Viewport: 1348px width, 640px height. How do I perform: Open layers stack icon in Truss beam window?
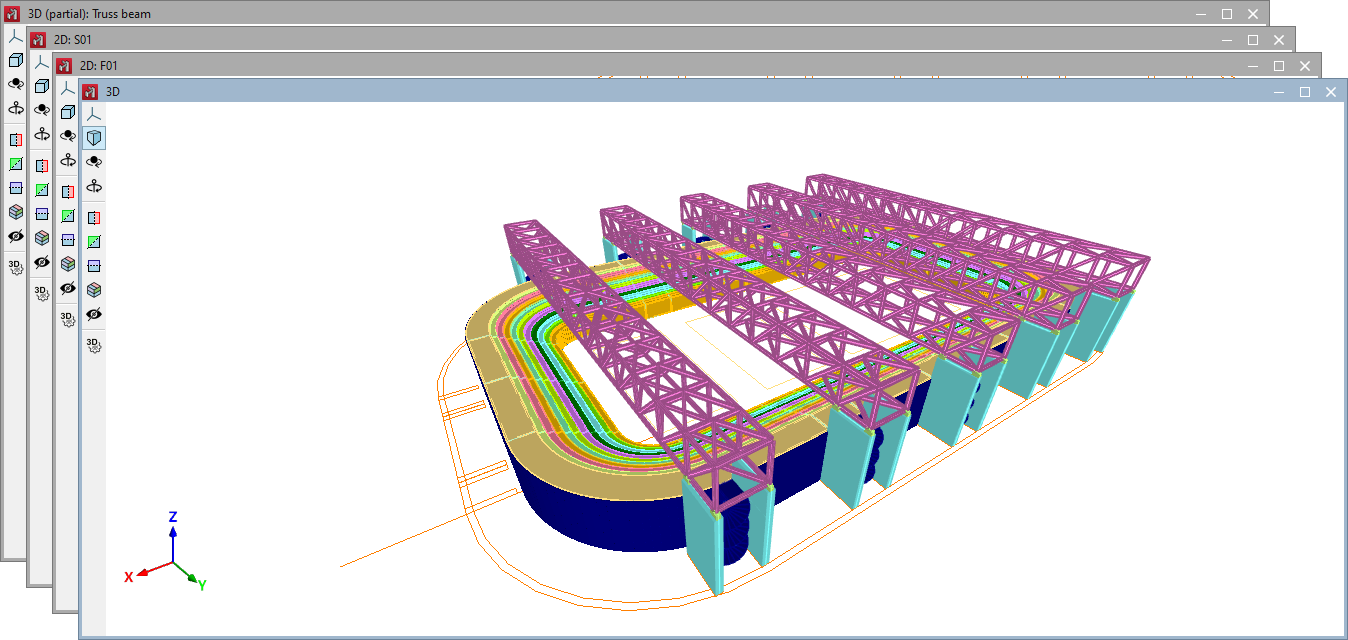click(16, 212)
